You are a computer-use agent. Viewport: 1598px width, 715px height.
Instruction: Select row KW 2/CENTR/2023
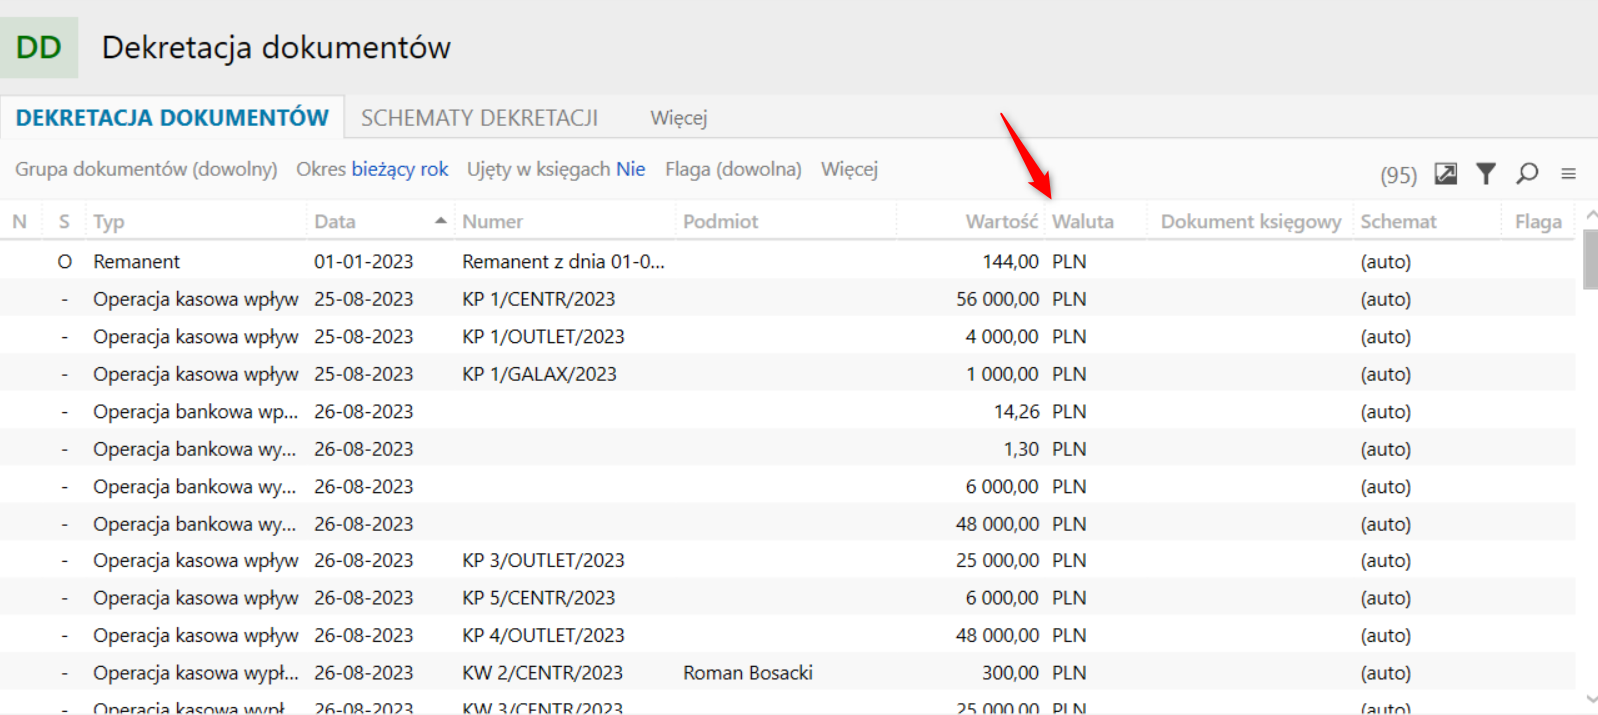[788, 673]
